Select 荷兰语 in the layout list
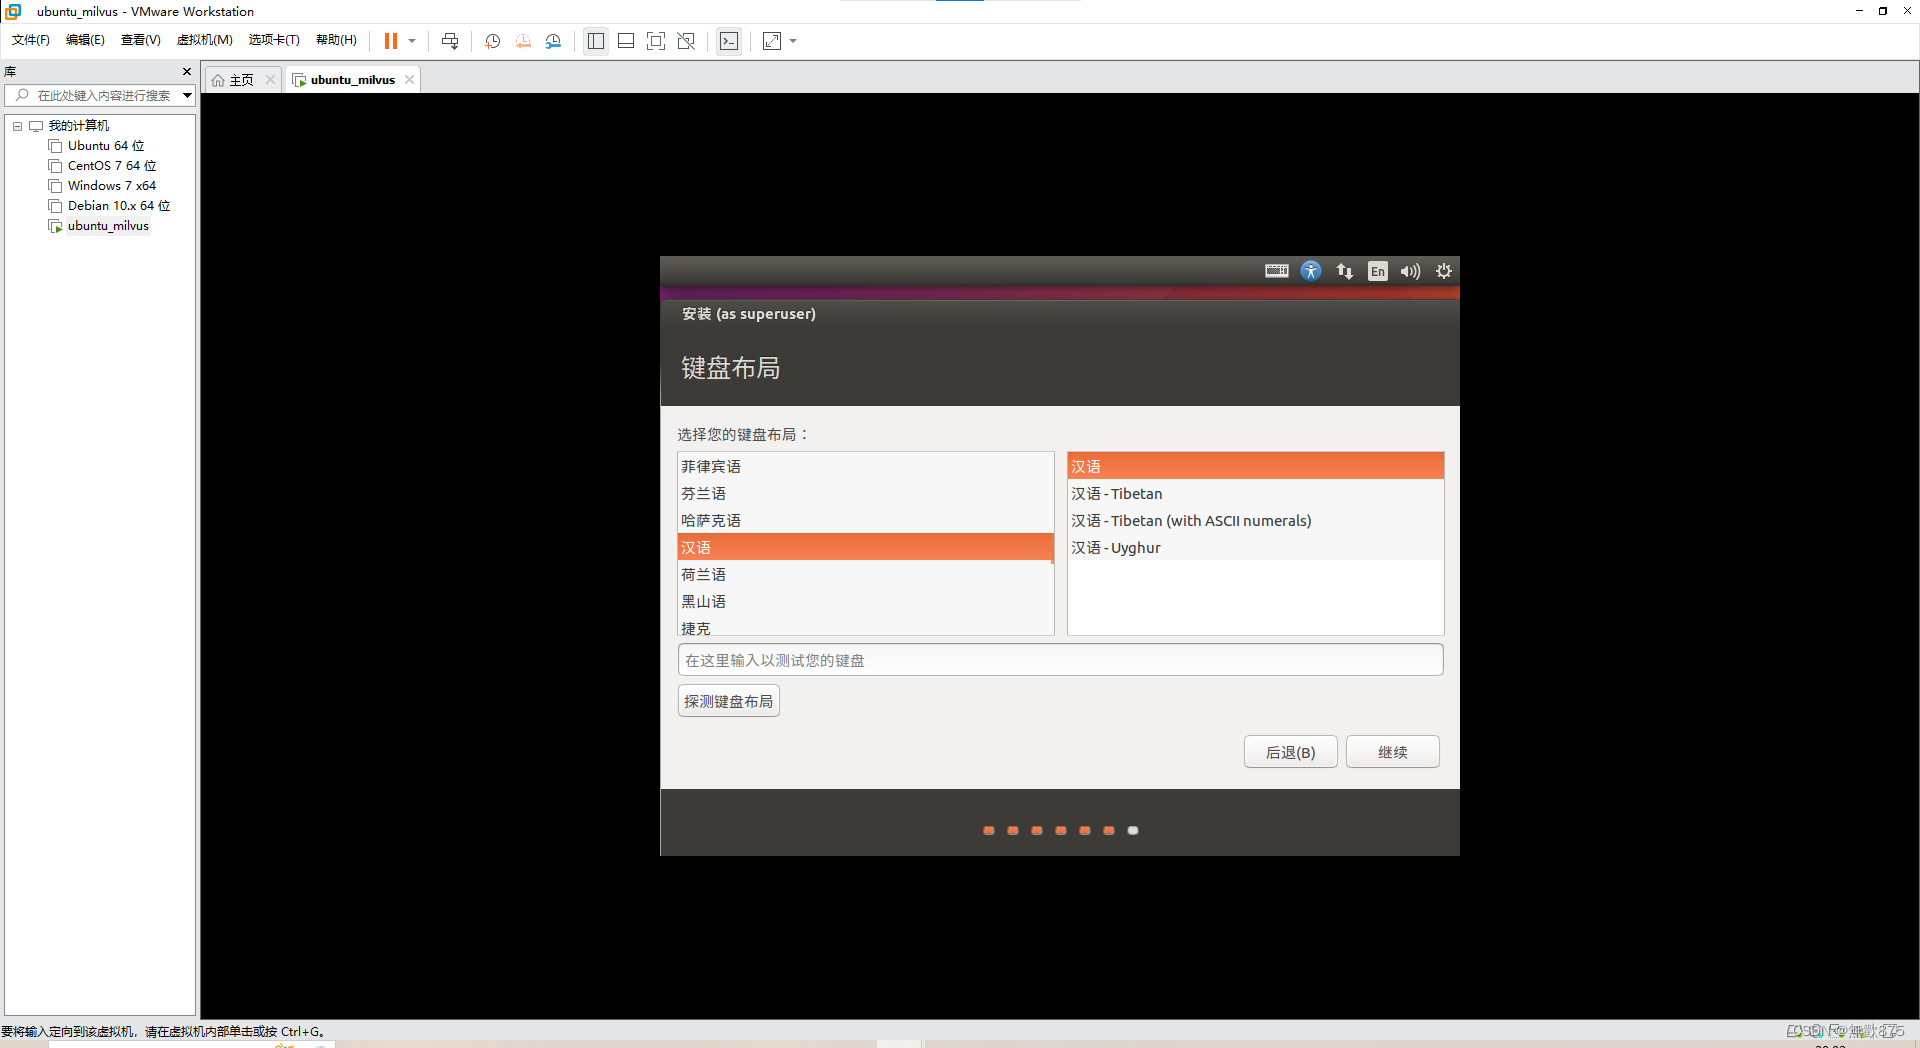 (865, 575)
